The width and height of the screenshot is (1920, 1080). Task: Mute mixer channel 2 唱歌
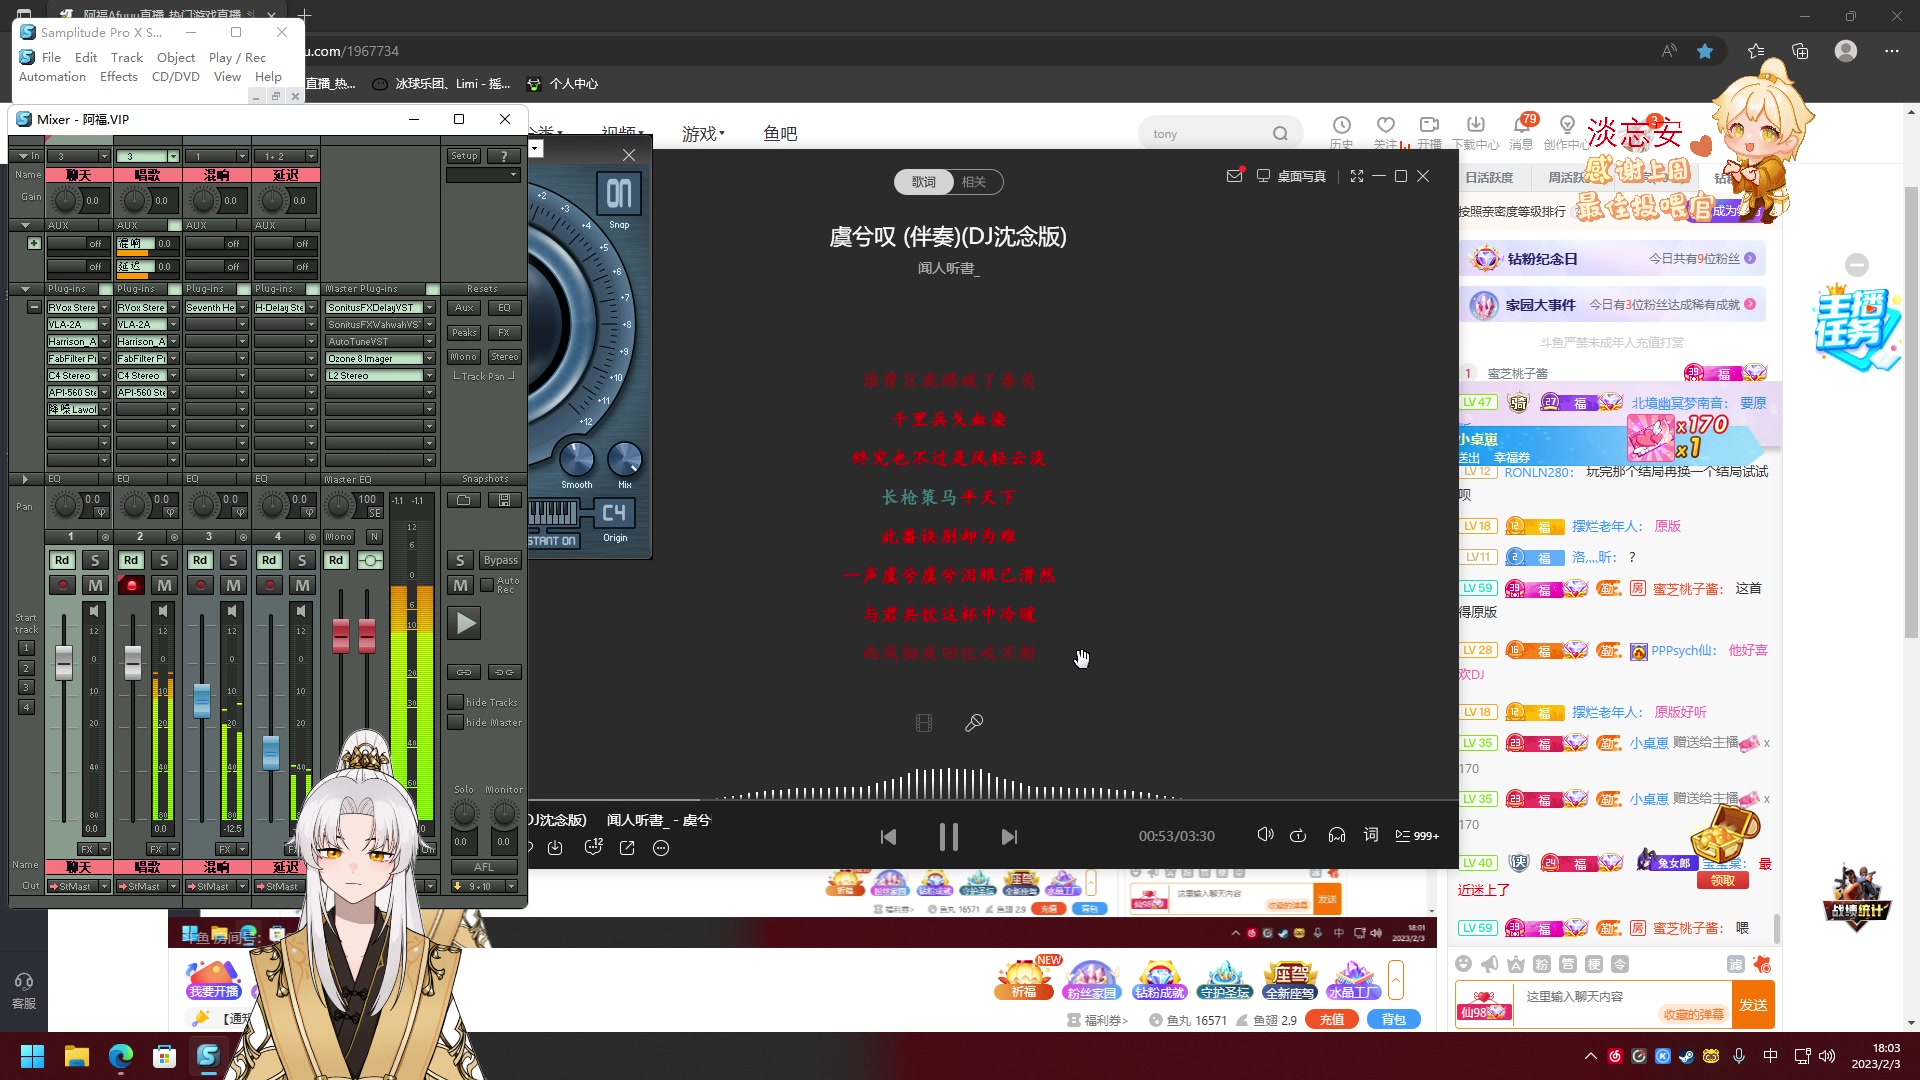pyautogui.click(x=164, y=585)
